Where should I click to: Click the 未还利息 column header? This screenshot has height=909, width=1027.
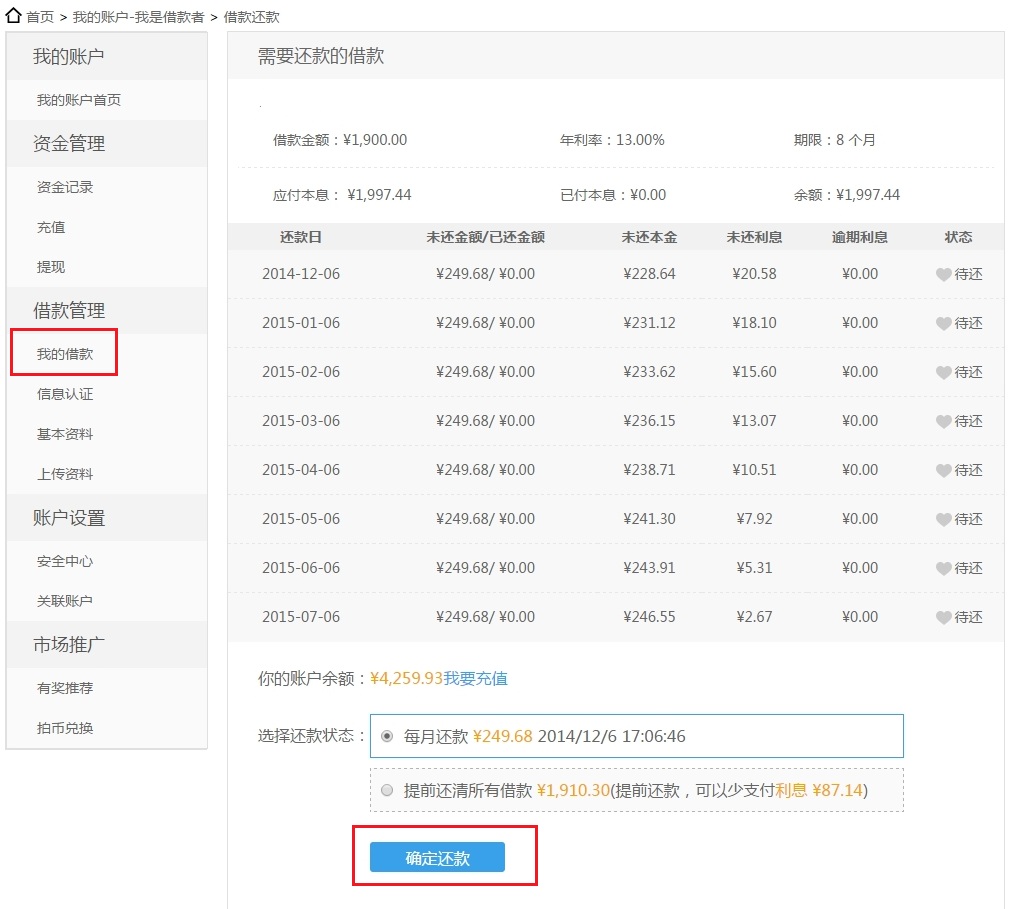coord(754,237)
